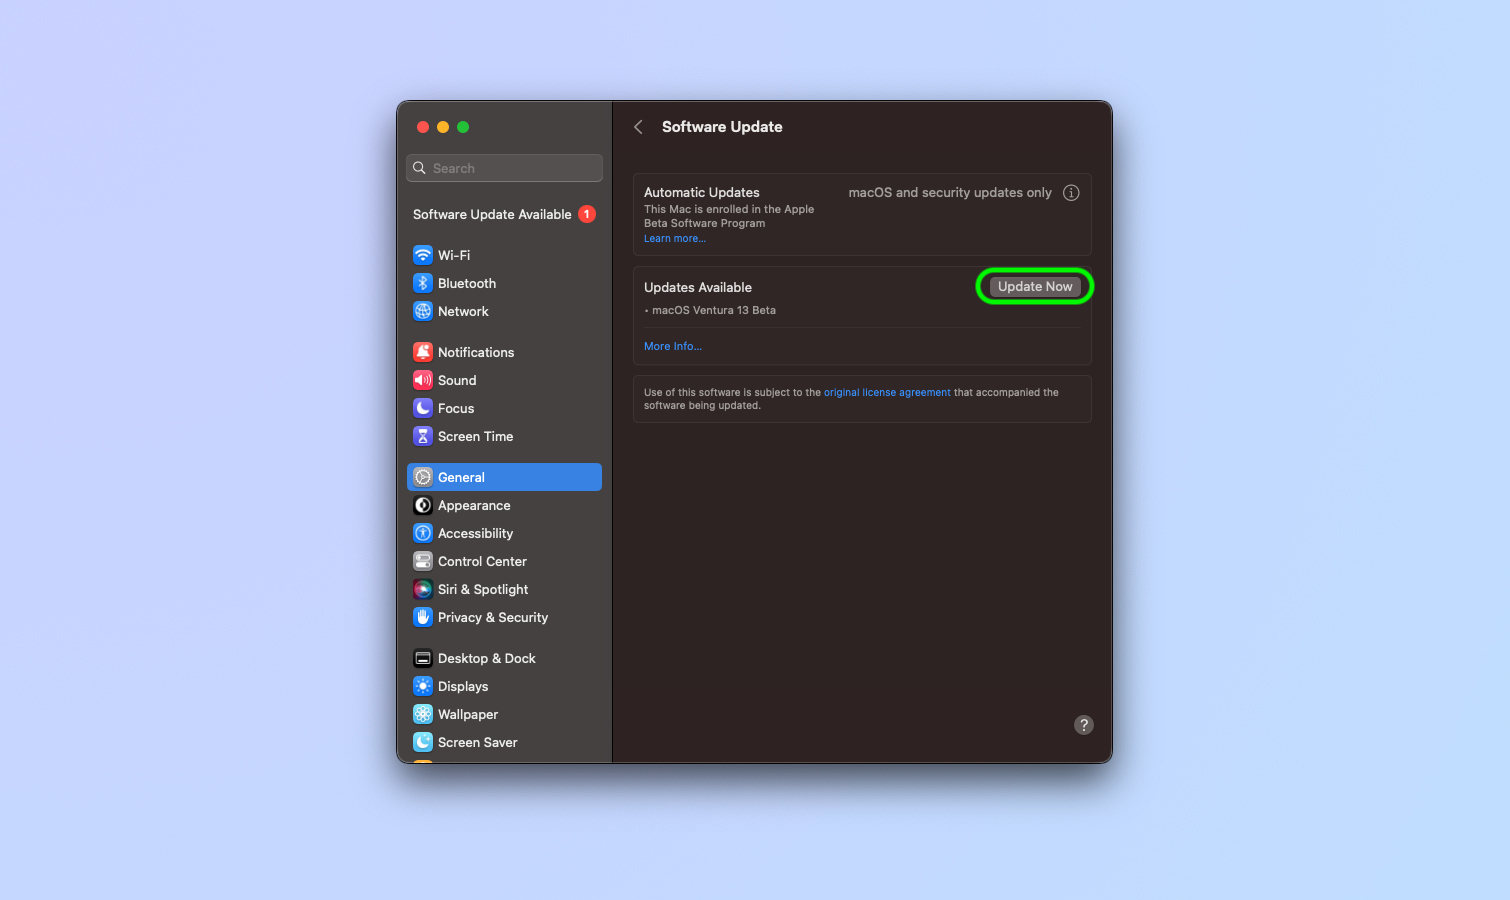Click the Network globe icon
Screen dimensions: 1510x900
423,311
